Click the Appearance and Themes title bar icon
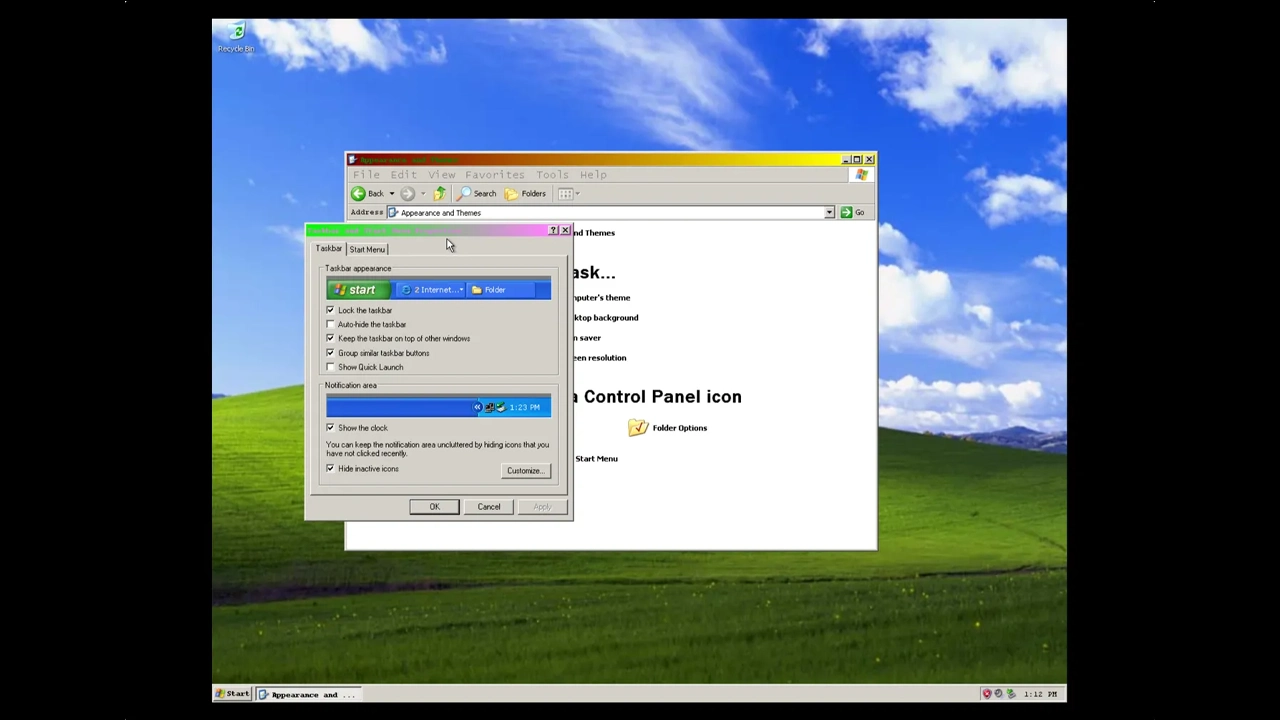 [x=352, y=160]
